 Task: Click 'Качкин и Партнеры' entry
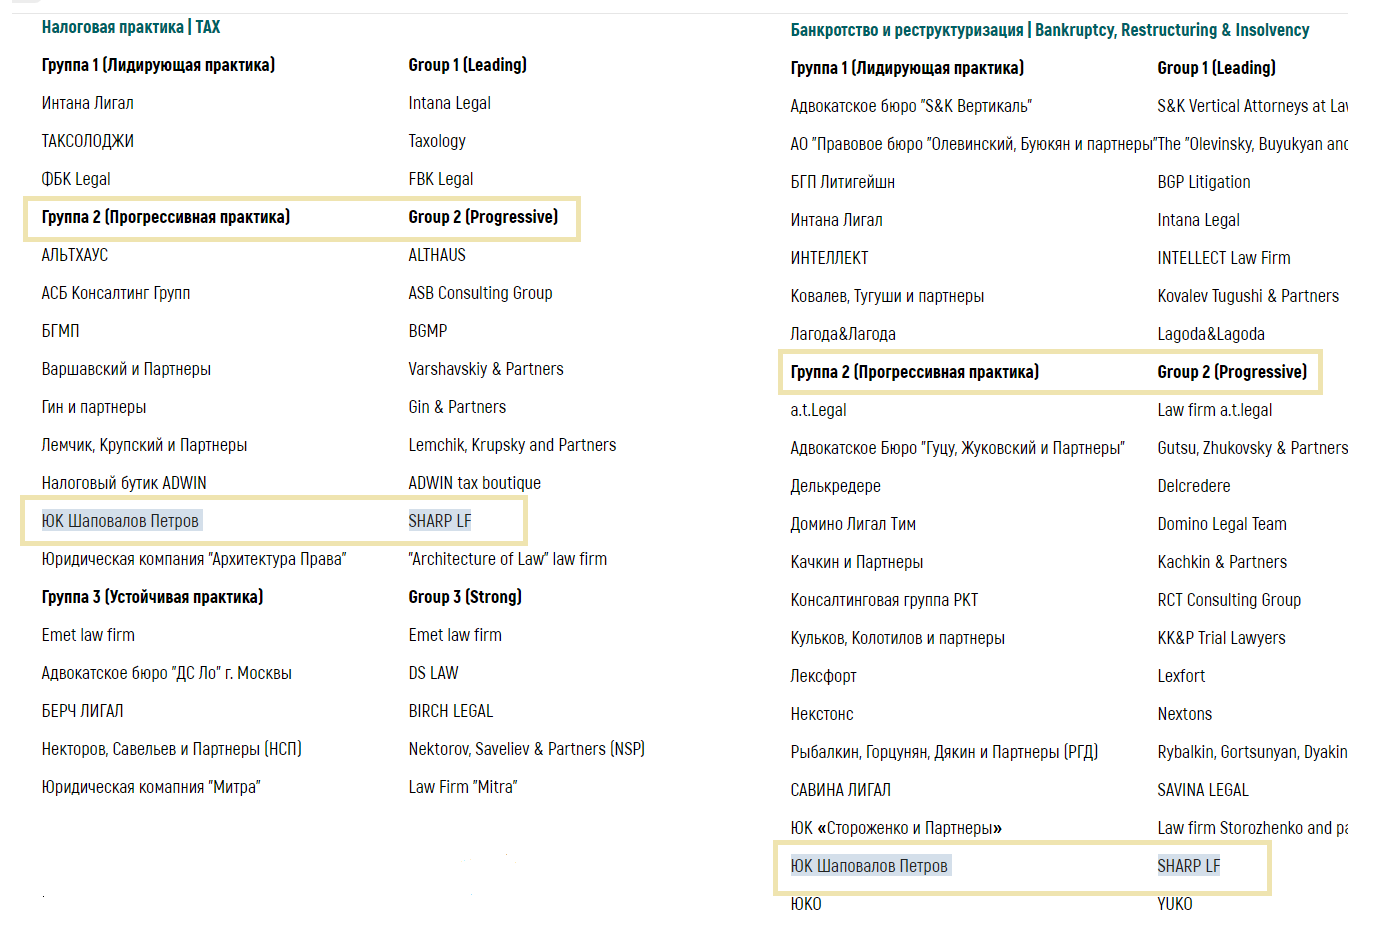click(x=857, y=562)
